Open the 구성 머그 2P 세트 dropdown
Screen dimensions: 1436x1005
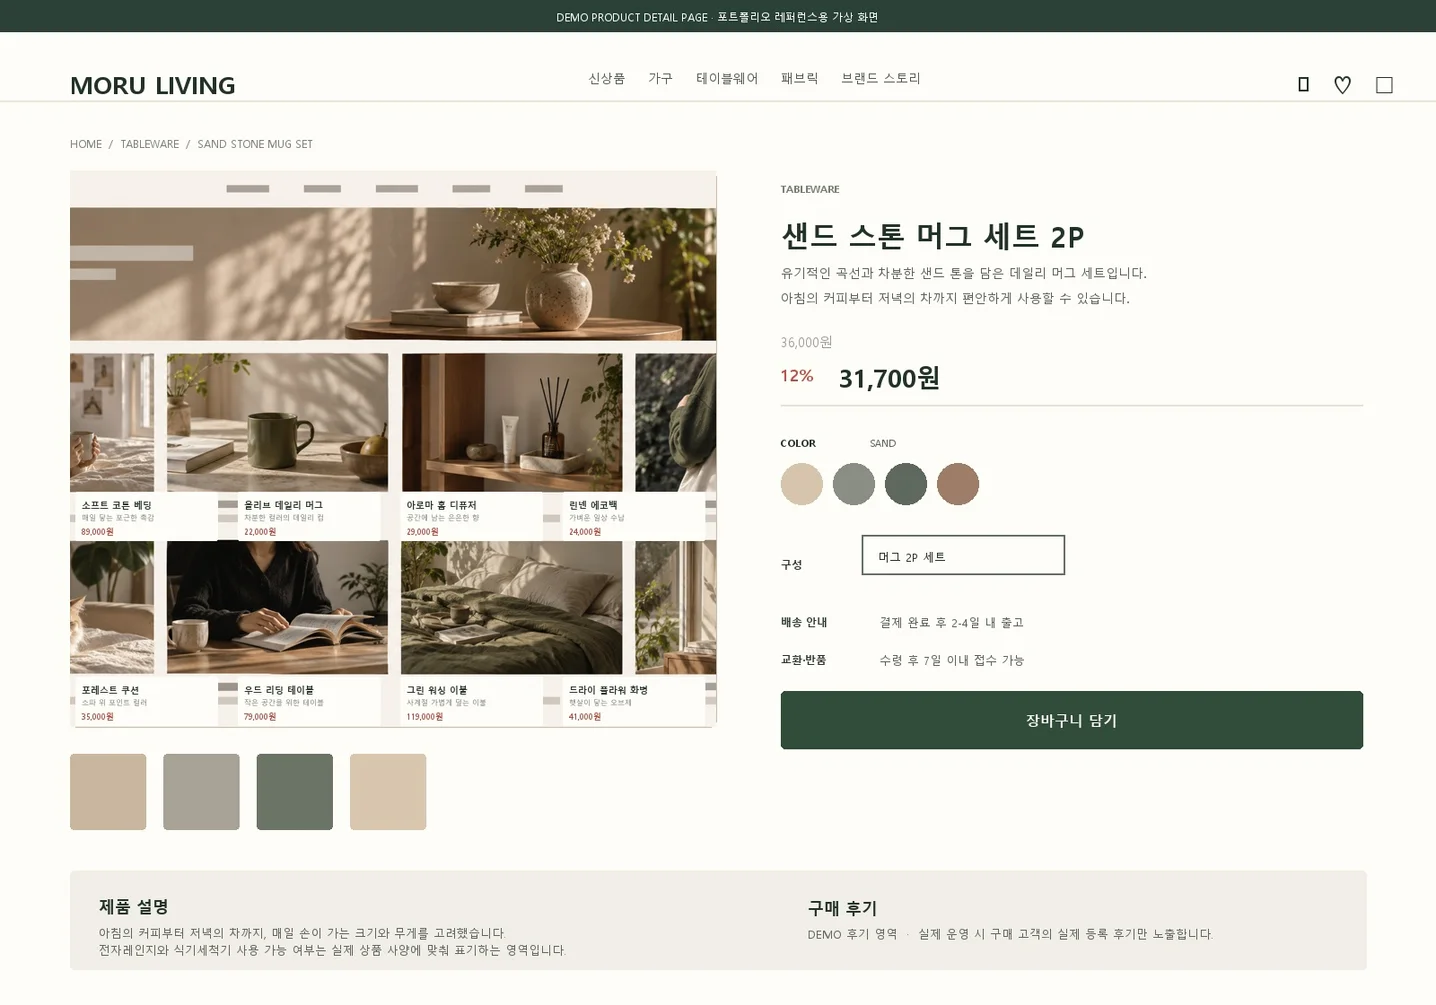tap(963, 555)
